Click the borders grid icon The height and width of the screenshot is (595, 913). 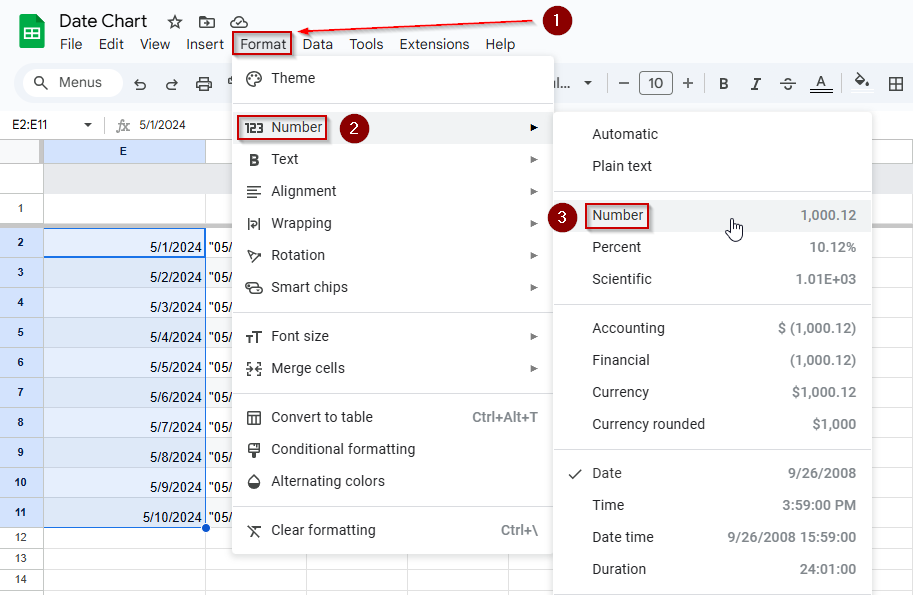pos(896,84)
